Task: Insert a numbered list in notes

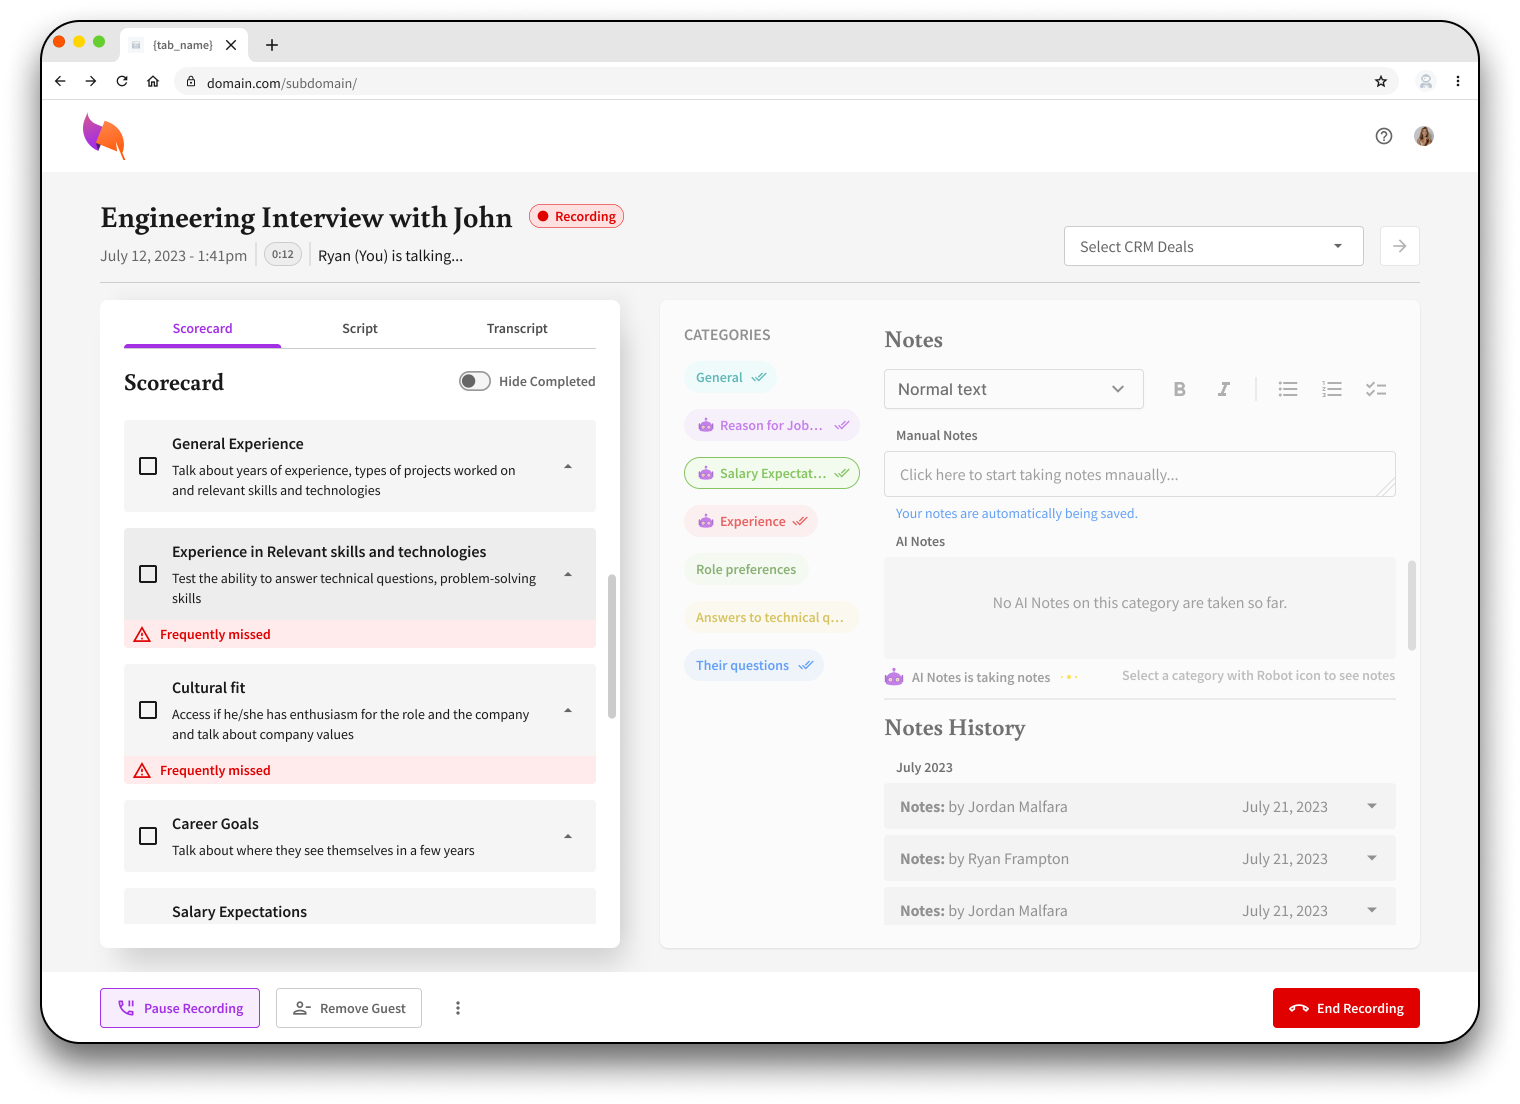Action: (1332, 389)
